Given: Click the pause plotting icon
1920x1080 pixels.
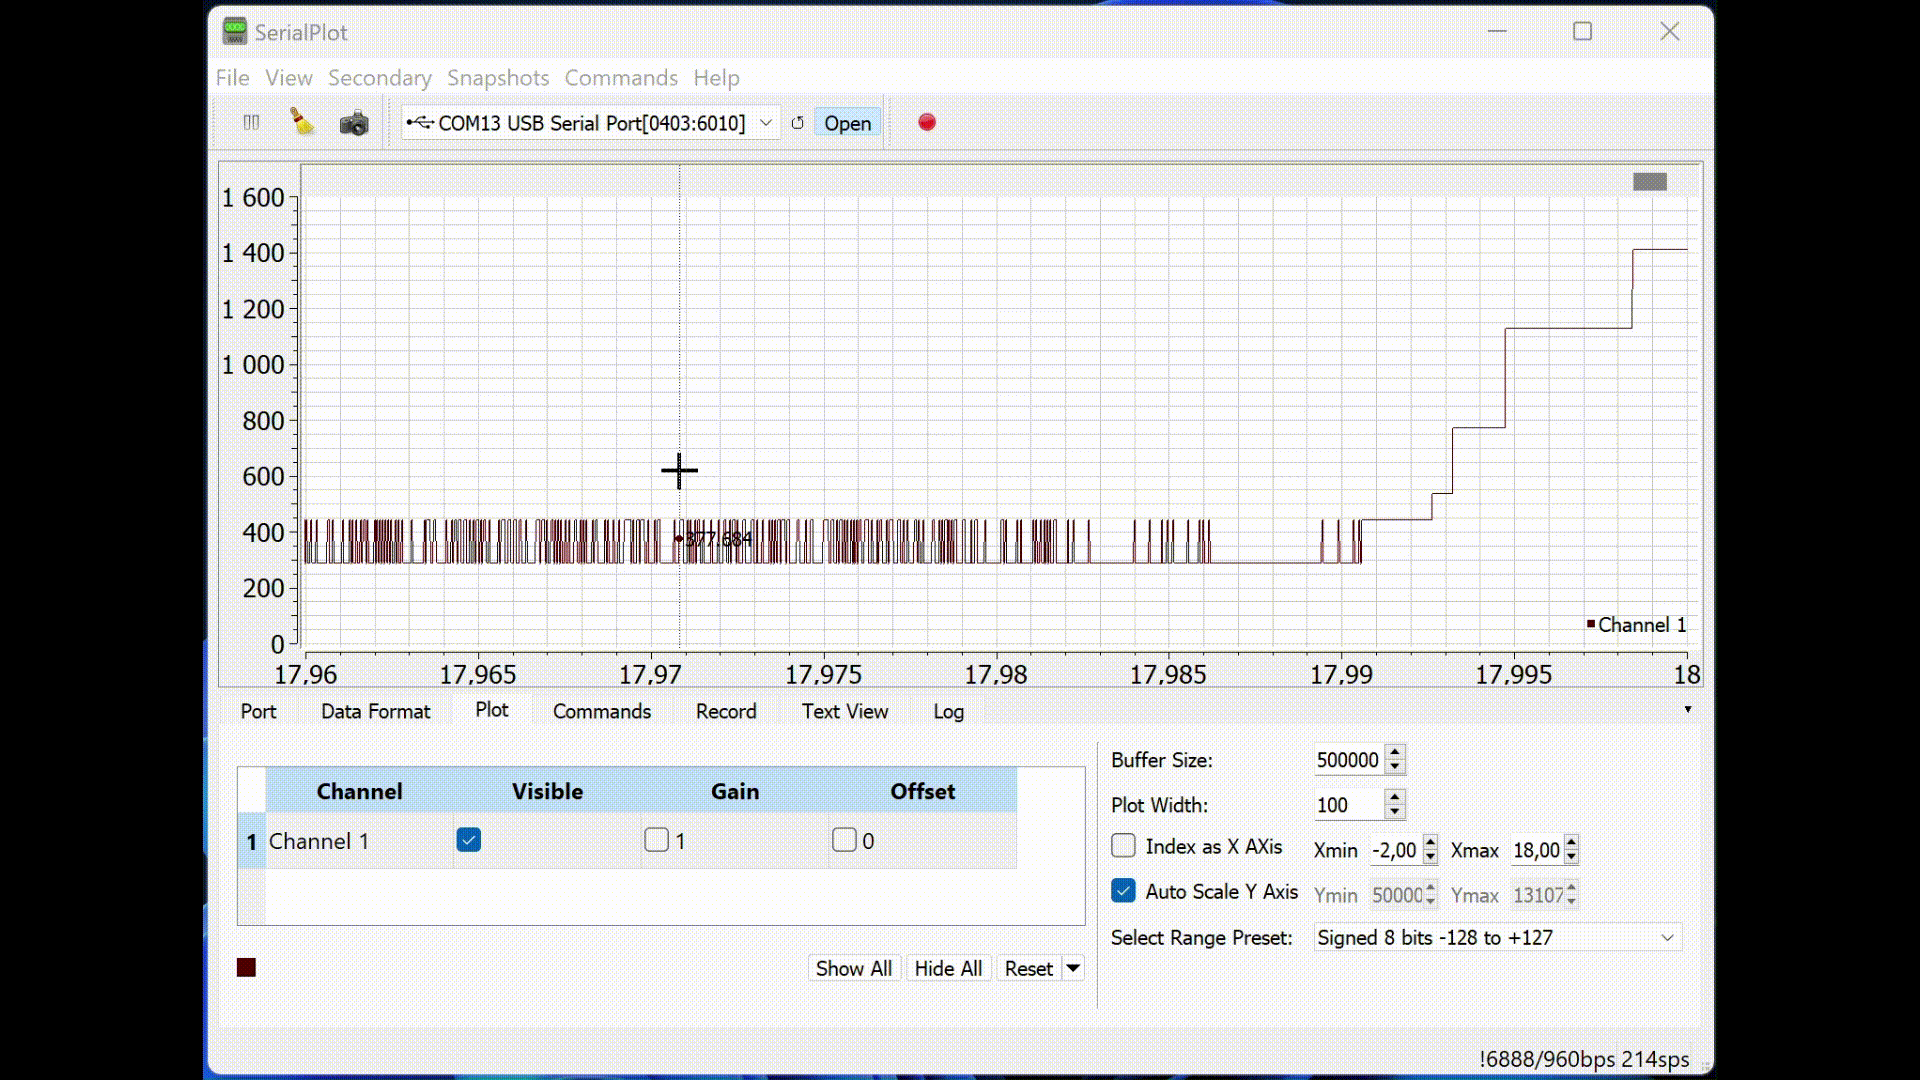Looking at the screenshot, I should (x=251, y=122).
